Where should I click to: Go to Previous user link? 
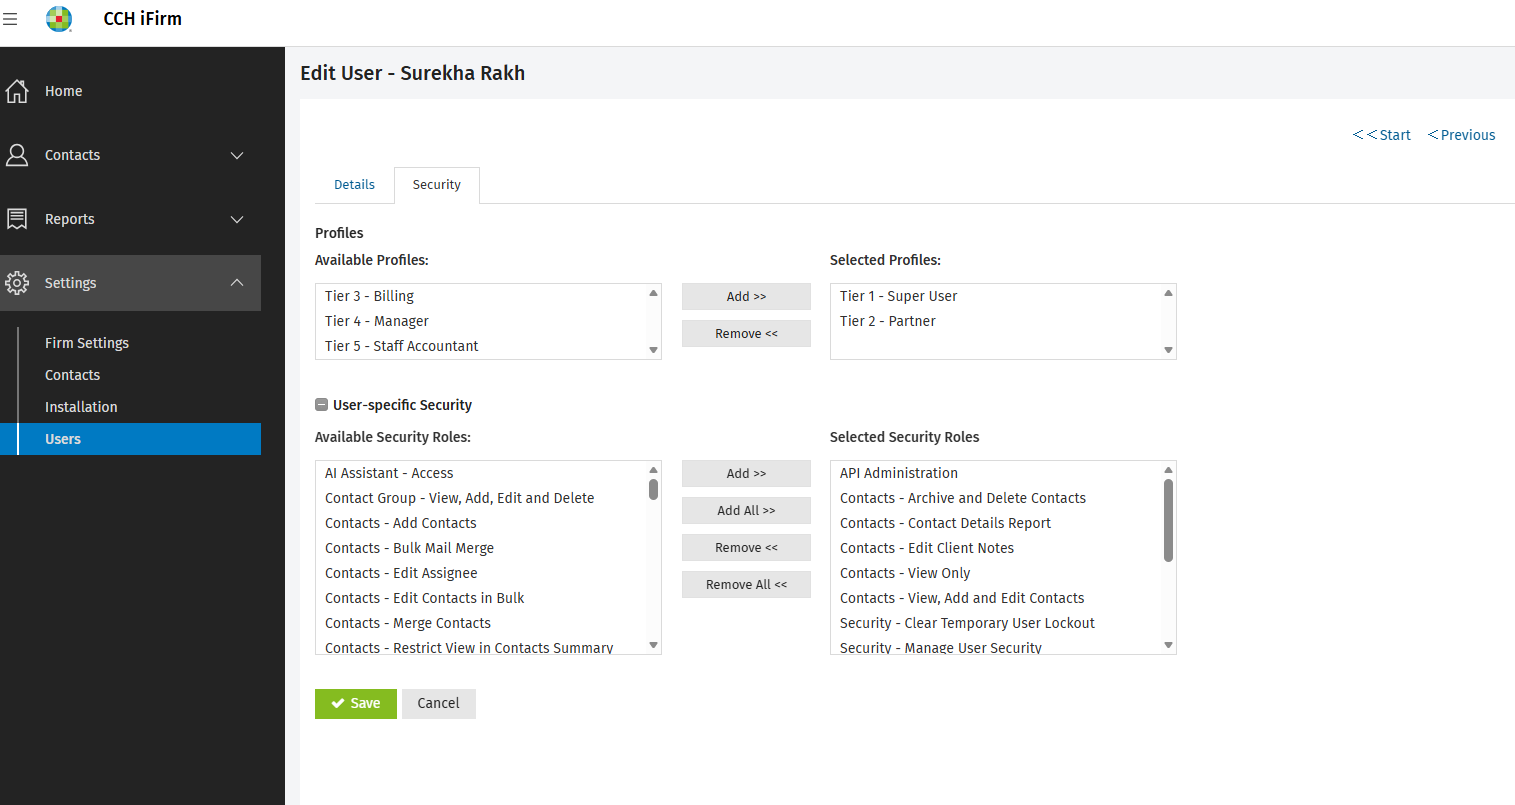(x=1461, y=135)
